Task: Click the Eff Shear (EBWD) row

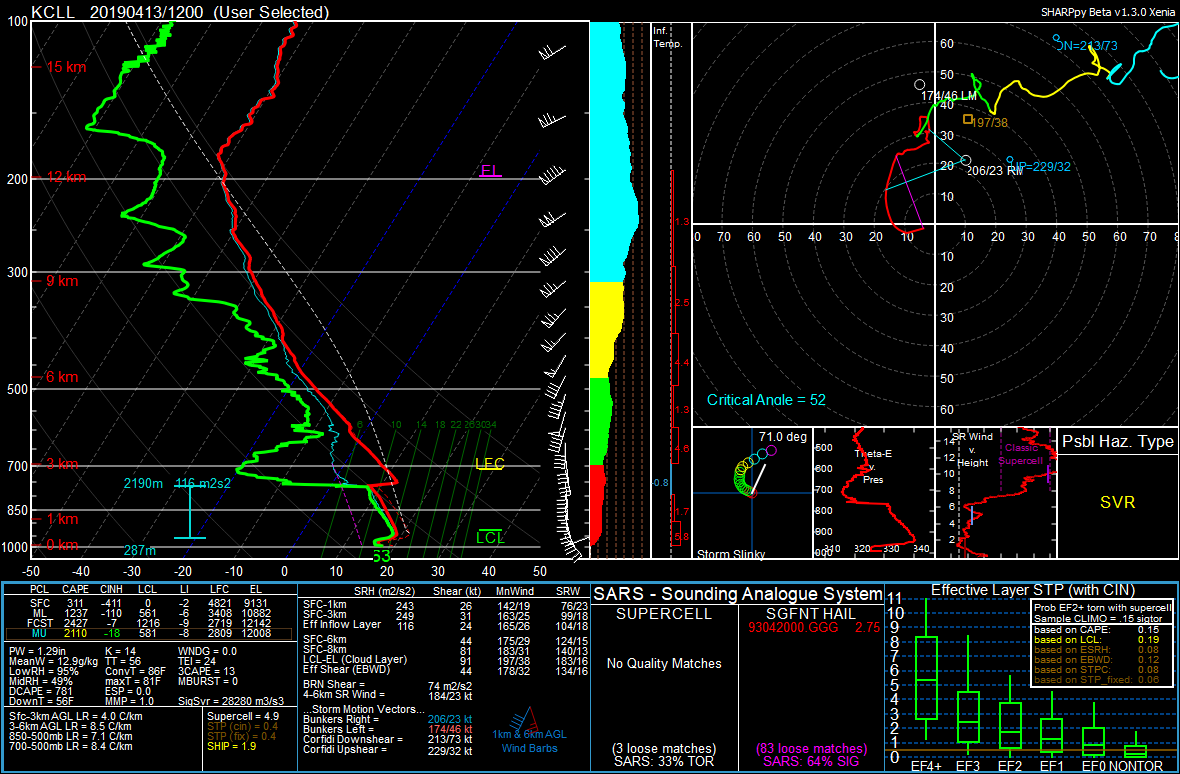Action: tap(443, 669)
